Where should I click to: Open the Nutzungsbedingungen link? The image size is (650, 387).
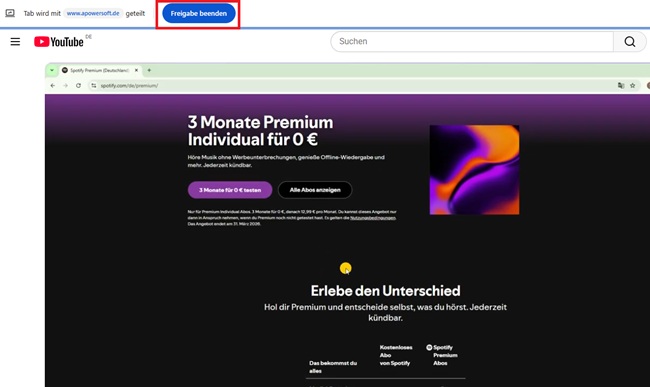373,218
